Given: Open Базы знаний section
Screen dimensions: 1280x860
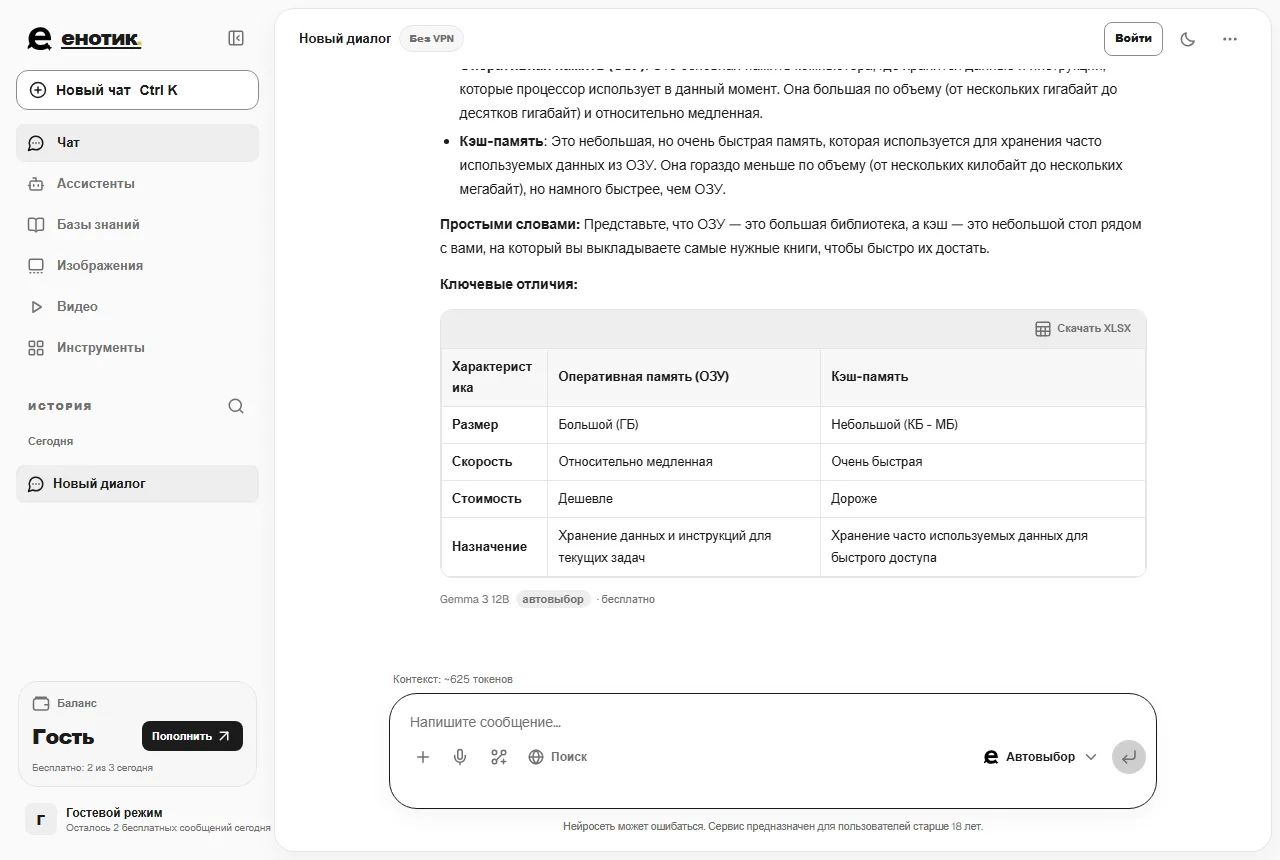Looking at the screenshot, I should click(x=137, y=225).
